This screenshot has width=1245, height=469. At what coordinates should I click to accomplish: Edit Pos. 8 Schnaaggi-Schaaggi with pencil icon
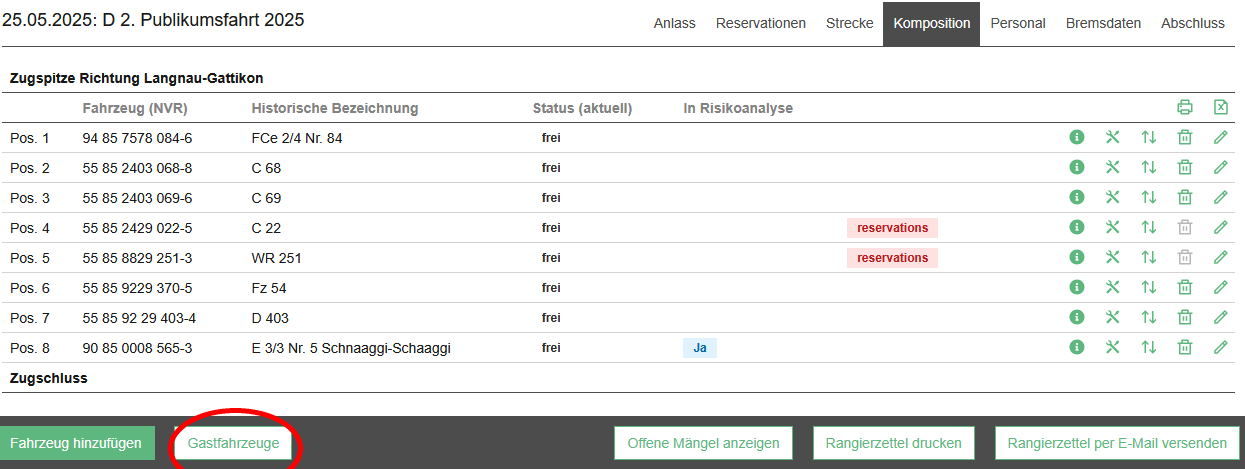pos(1220,348)
